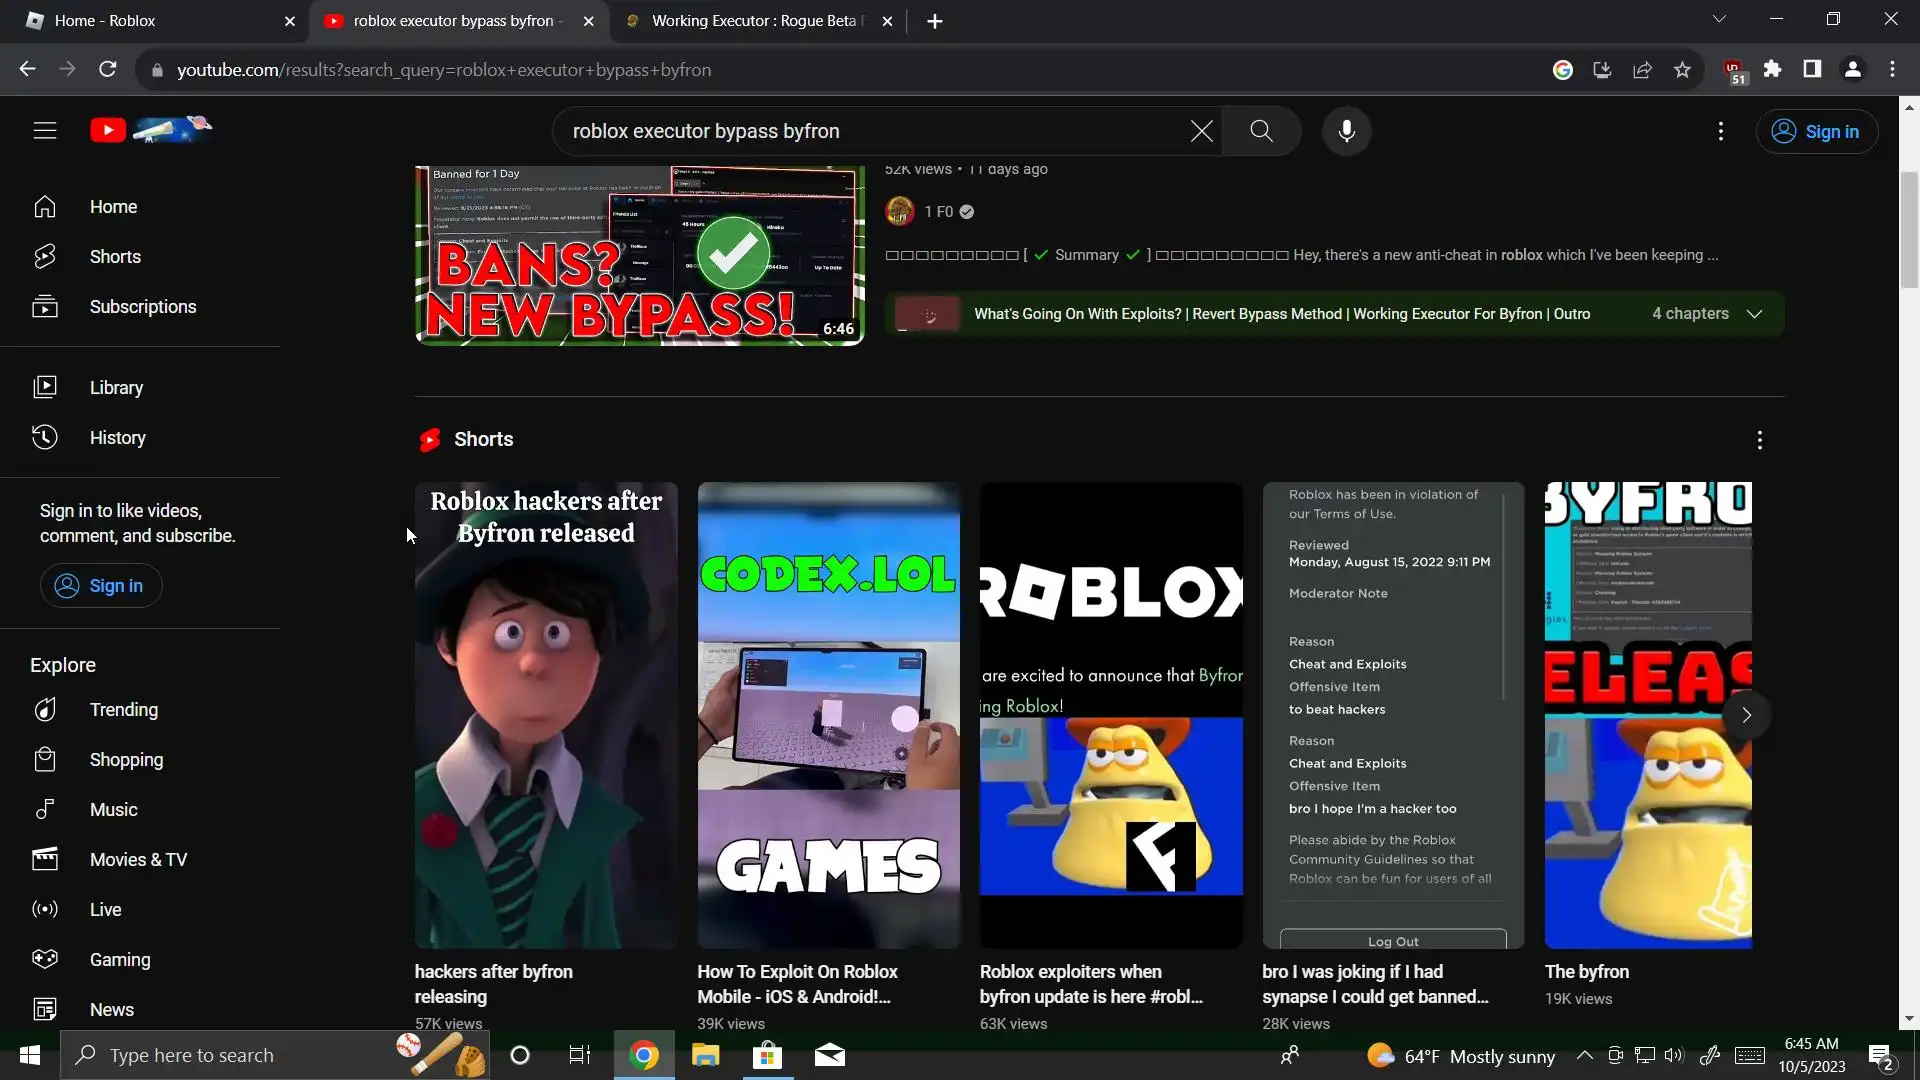This screenshot has height=1080, width=1920.
Task: Toggle Chrome side panel
Action: (1812, 70)
